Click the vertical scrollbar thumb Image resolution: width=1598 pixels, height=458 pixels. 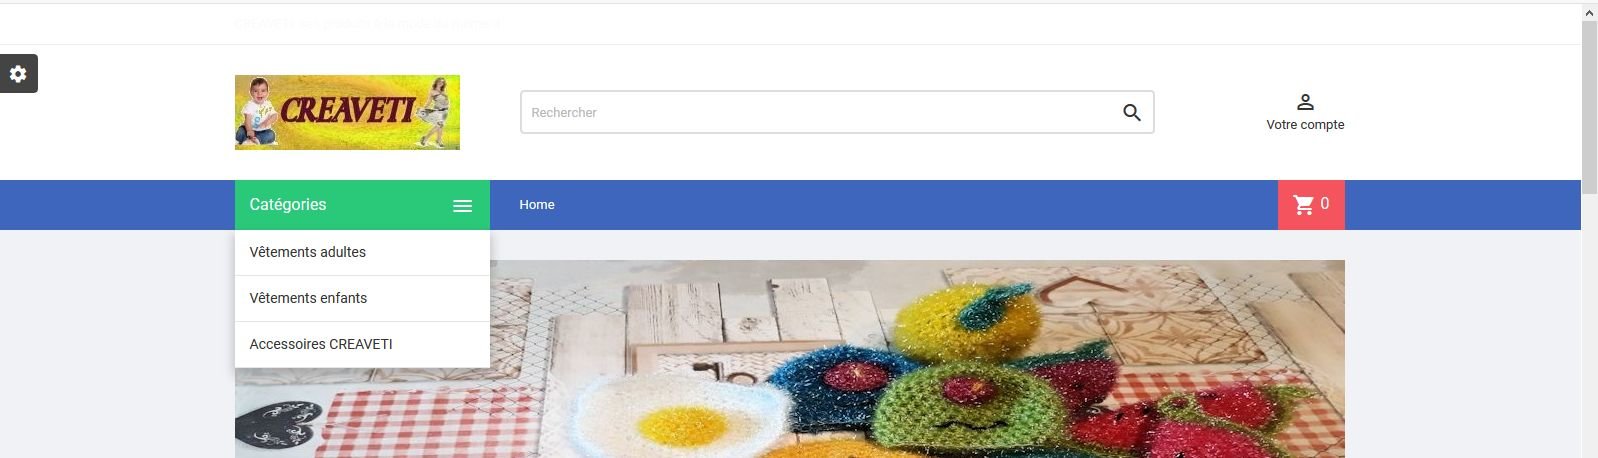1589,107
